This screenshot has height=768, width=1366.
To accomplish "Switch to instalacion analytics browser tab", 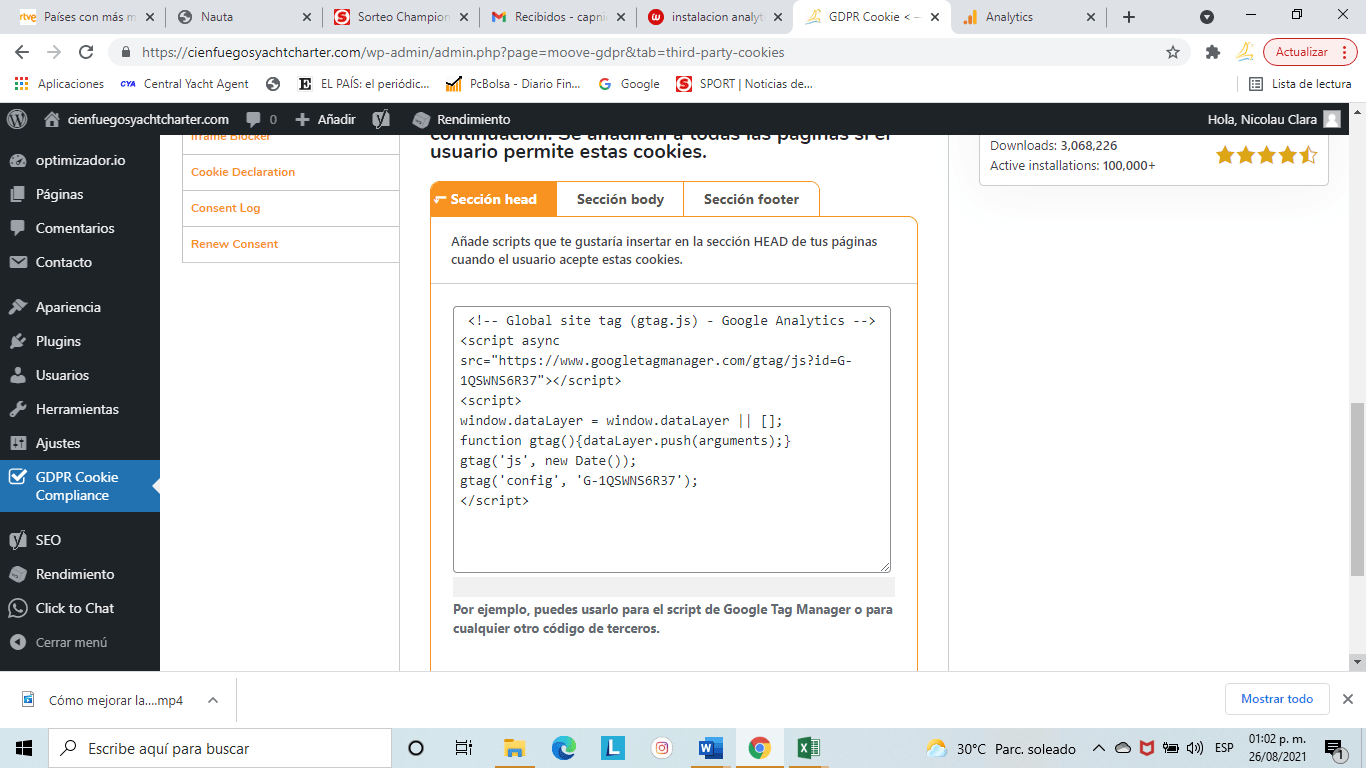I will tap(715, 17).
